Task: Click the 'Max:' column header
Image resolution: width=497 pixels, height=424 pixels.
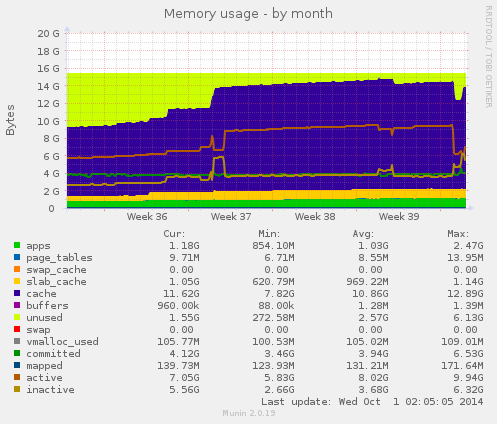Action: tap(458, 234)
